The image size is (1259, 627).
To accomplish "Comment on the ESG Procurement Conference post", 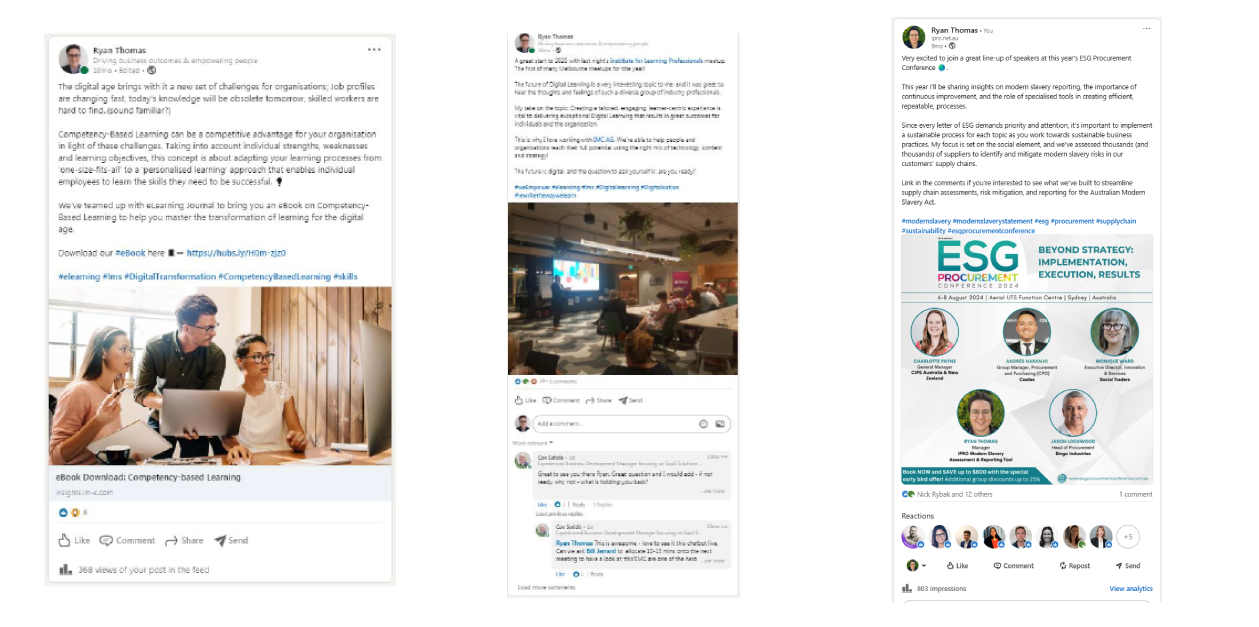I will (x=1012, y=565).
